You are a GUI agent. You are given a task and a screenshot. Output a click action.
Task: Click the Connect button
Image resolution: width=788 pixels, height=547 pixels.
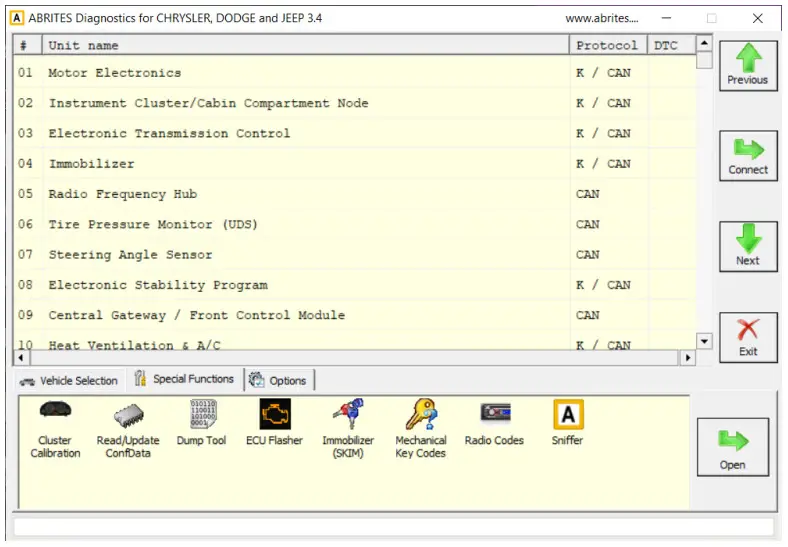[x=748, y=156]
